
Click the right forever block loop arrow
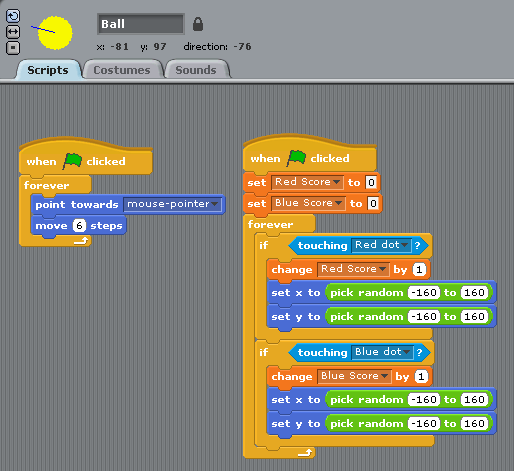[x=305, y=452]
